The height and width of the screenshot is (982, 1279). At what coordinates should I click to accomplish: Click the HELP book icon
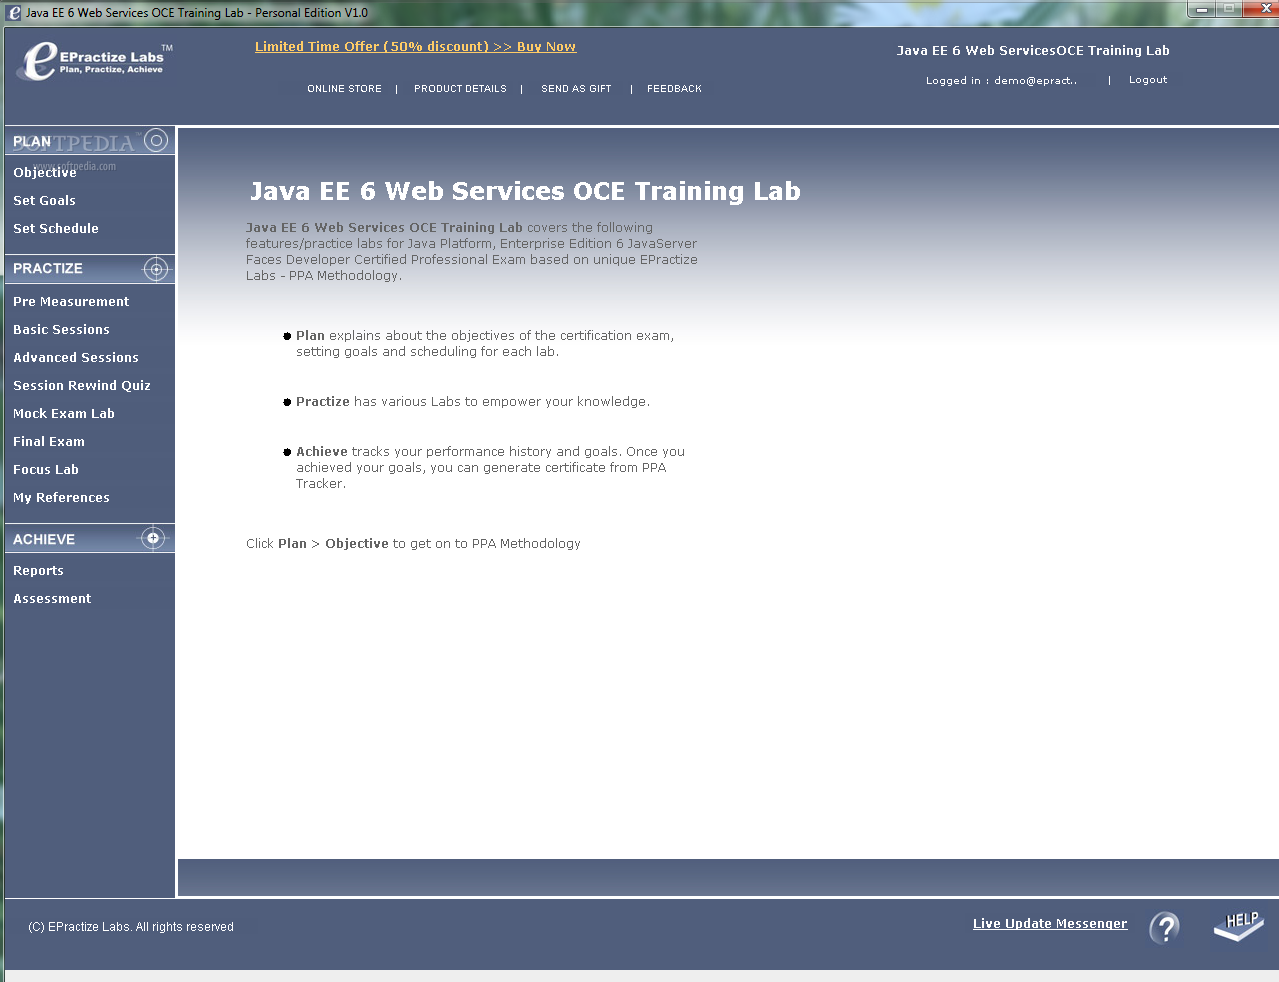[x=1239, y=926]
